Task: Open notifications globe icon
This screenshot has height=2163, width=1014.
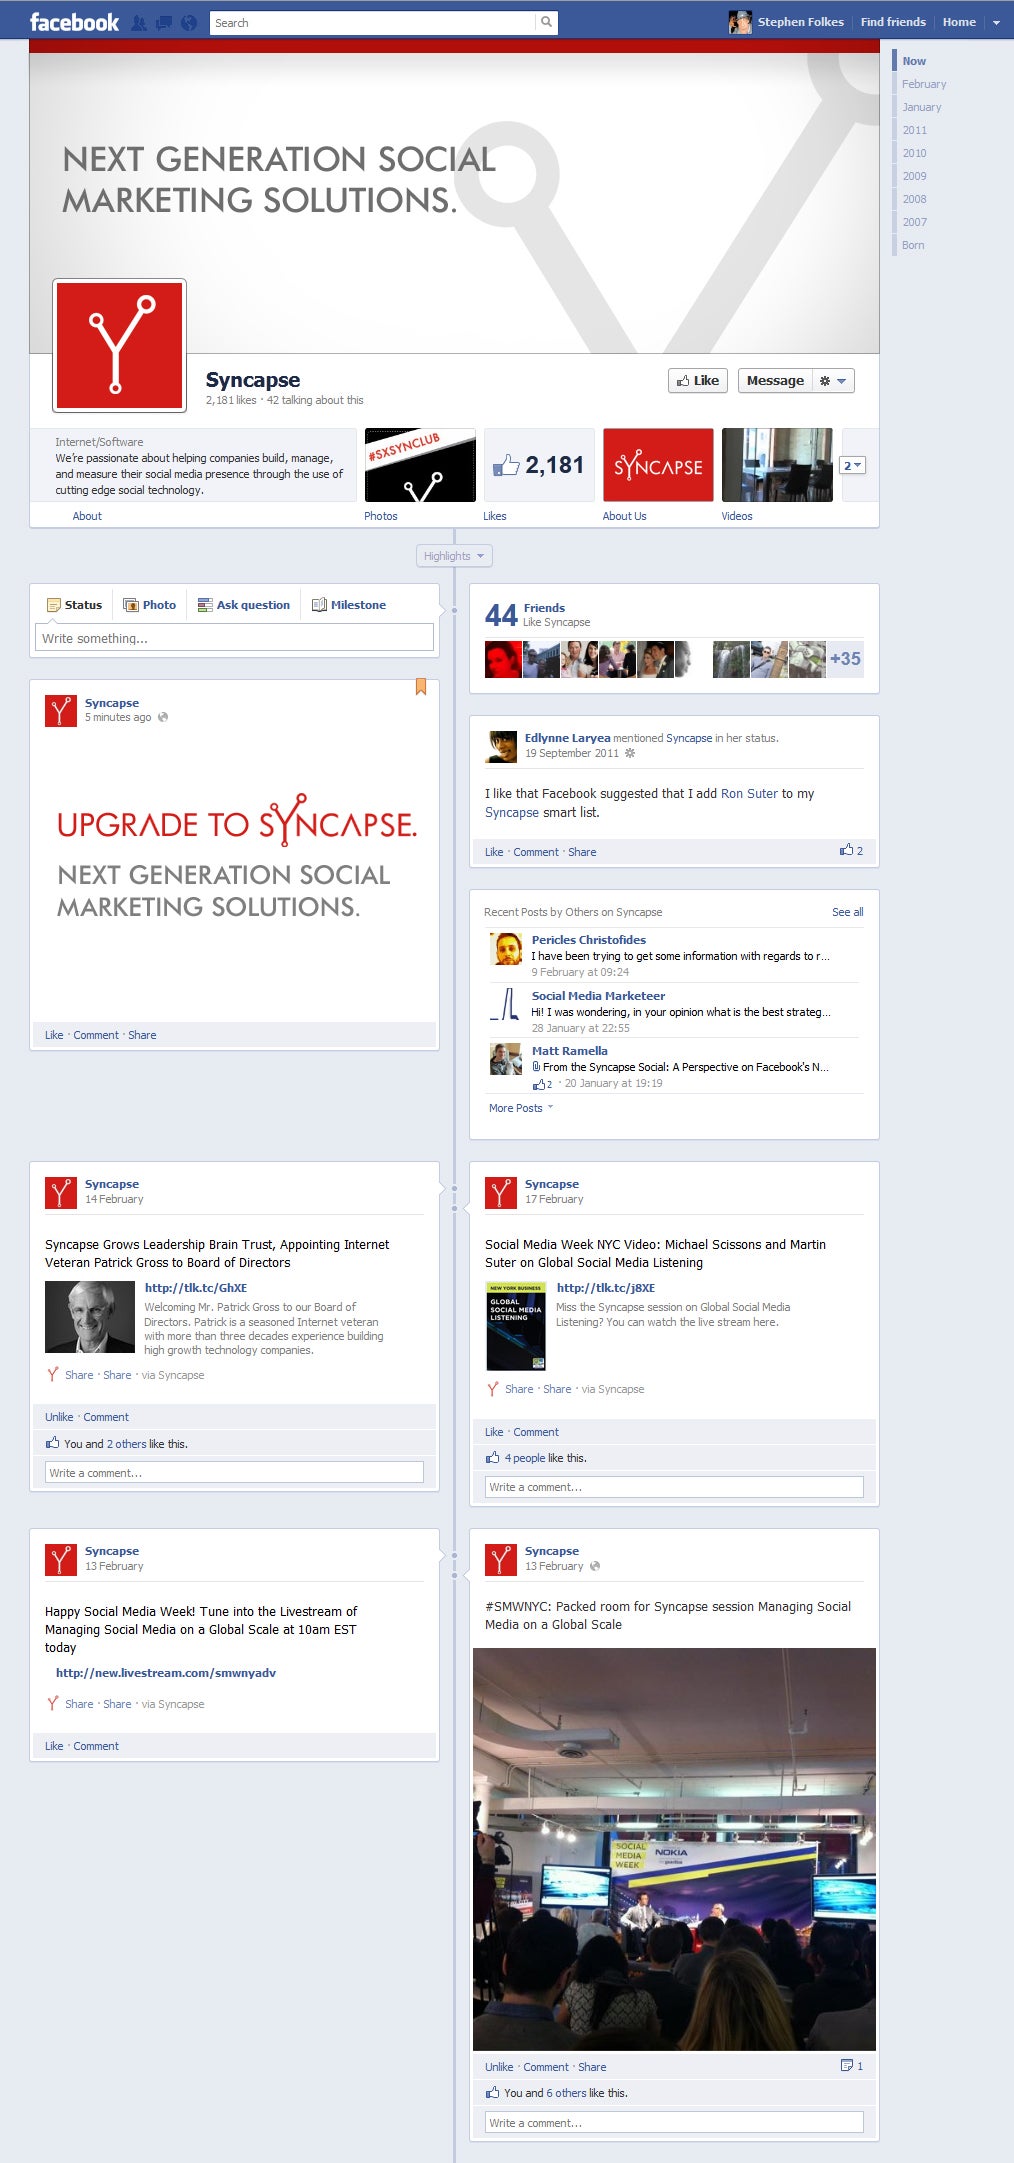Action: [188, 23]
